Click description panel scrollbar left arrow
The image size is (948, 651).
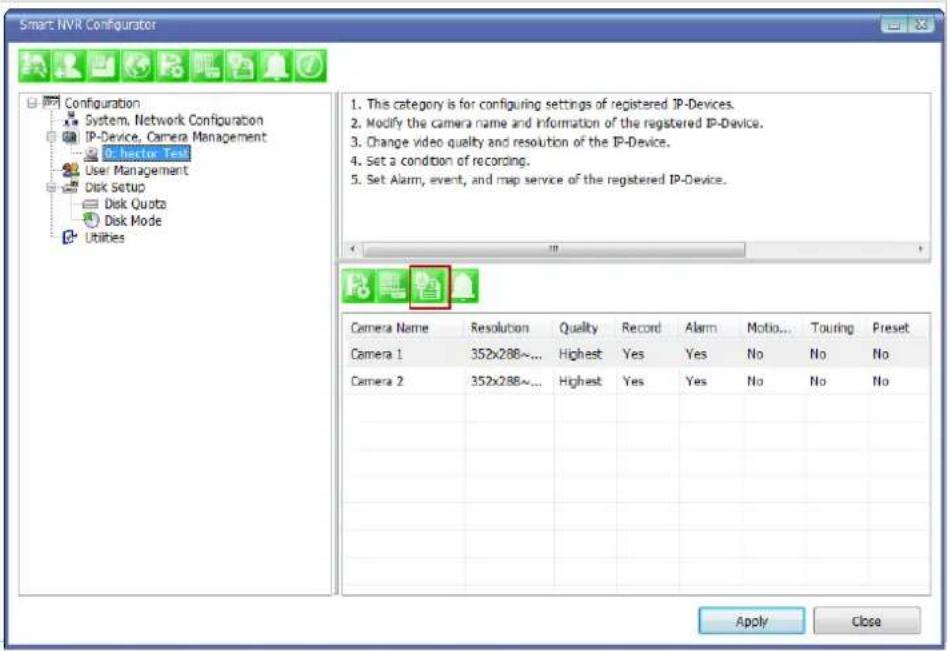click(x=353, y=249)
